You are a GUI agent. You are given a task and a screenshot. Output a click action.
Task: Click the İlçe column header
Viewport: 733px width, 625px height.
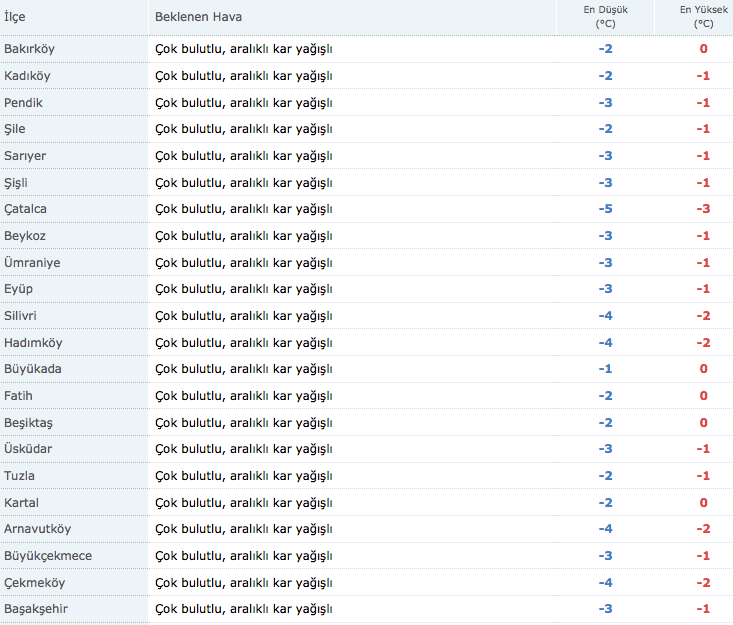[x=15, y=17]
